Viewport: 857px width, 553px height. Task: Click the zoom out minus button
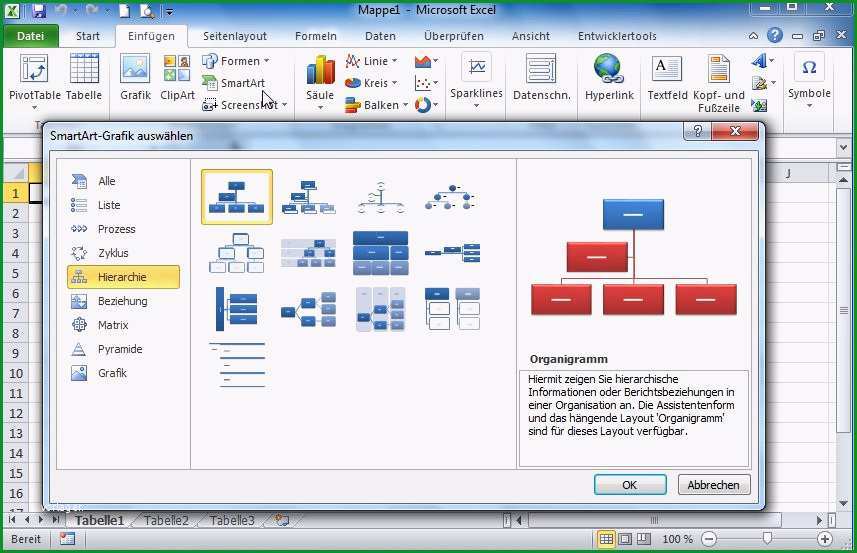[x=709, y=539]
